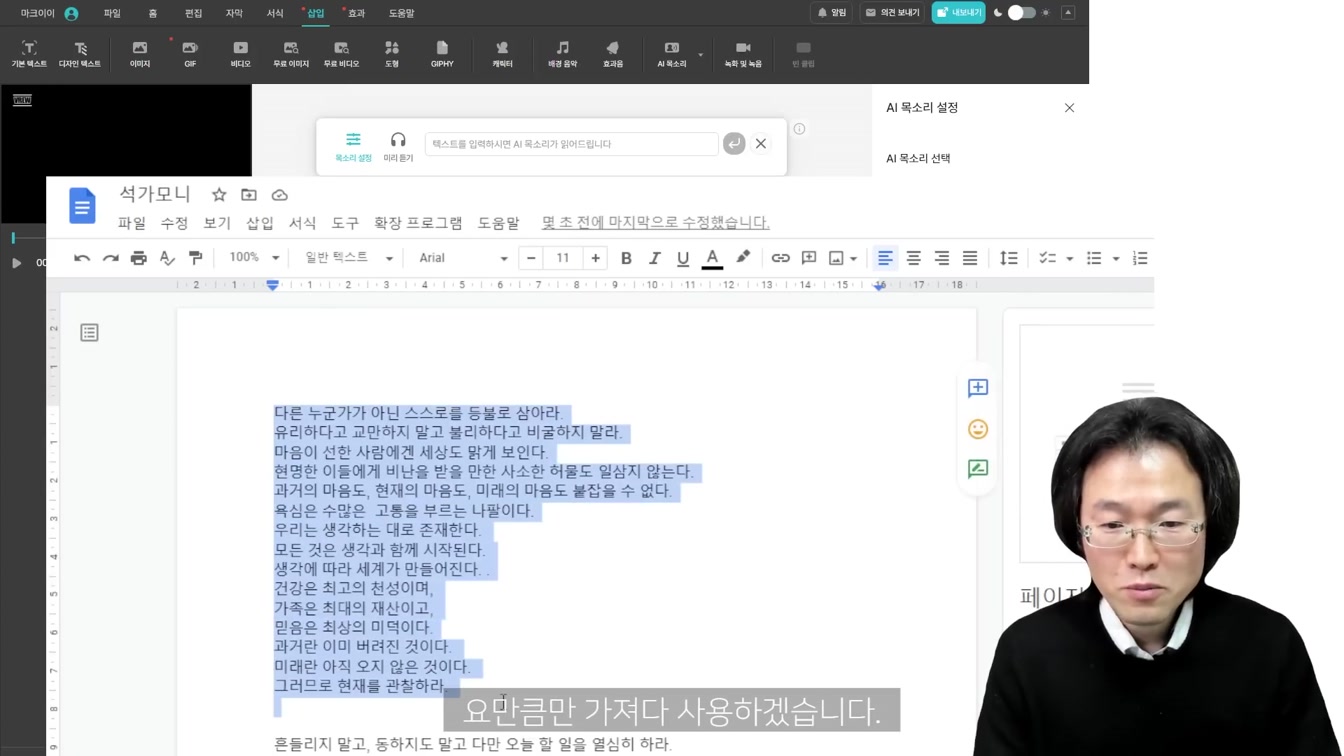
Task: Toggle italic formatting
Action: pos(654,258)
